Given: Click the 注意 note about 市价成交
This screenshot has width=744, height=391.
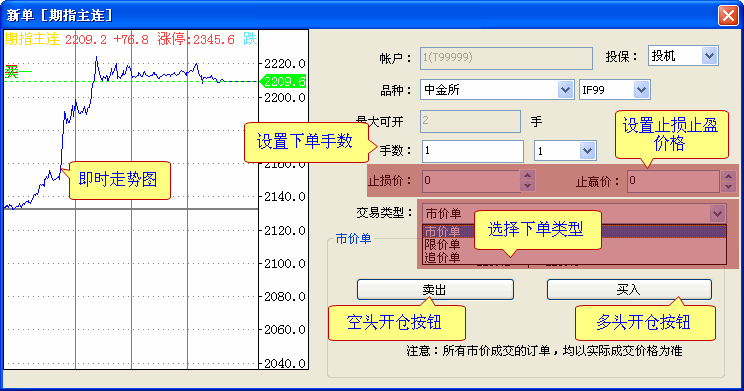Looking at the screenshot, I should 544,351.
